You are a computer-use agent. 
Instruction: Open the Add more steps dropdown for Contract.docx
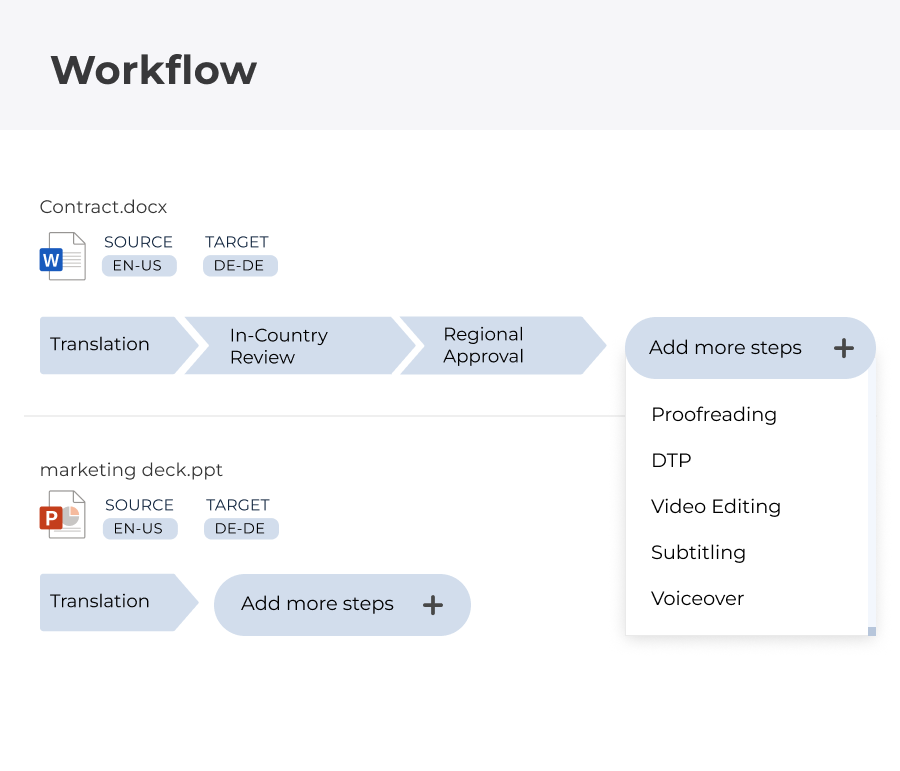tap(724, 348)
